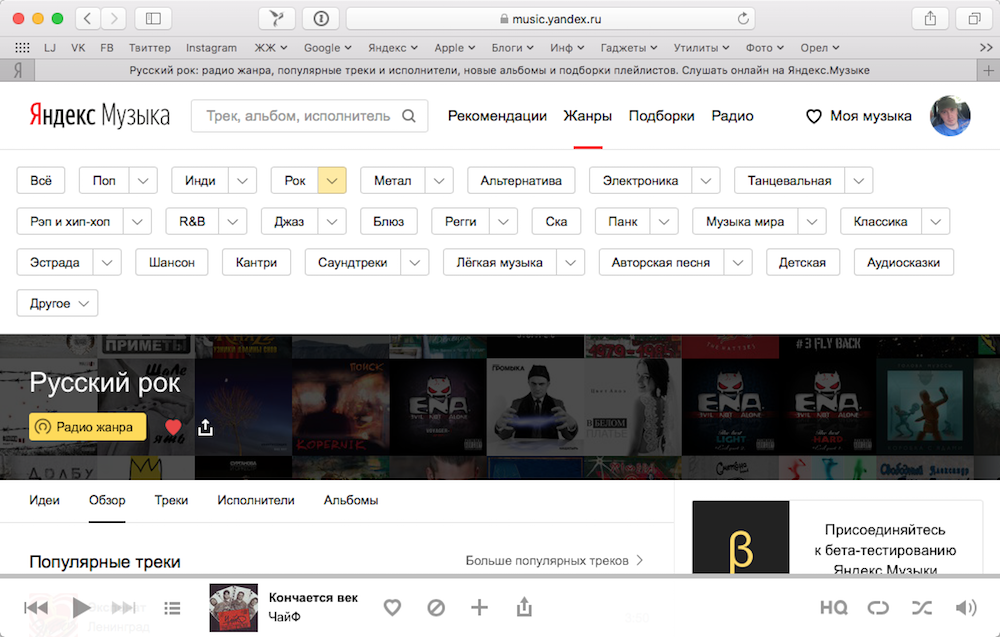Open Больше популярных треков link
Image resolution: width=1000 pixels, height=637 pixels.
(x=554, y=560)
